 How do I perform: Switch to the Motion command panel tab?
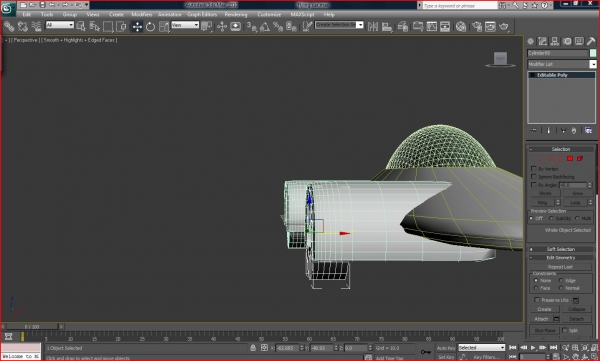click(567, 41)
